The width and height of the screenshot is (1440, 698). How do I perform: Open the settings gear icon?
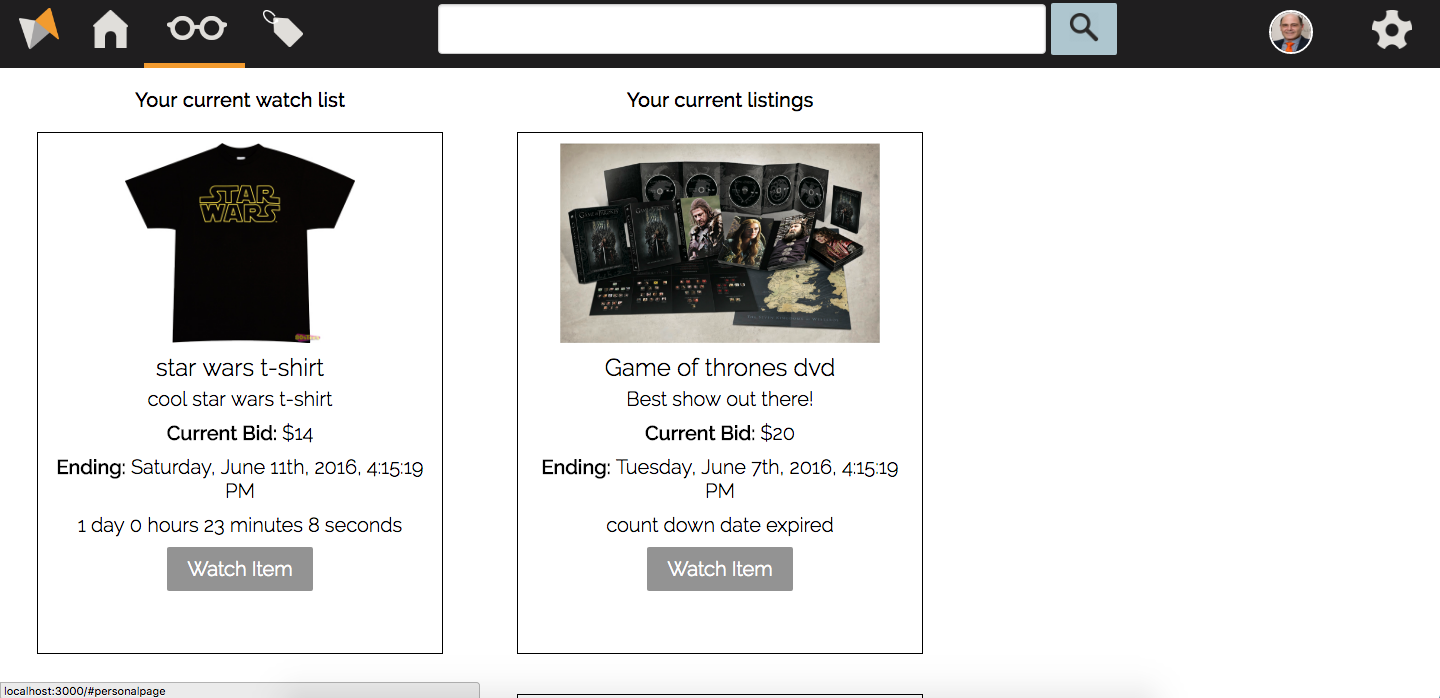point(1391,30)
